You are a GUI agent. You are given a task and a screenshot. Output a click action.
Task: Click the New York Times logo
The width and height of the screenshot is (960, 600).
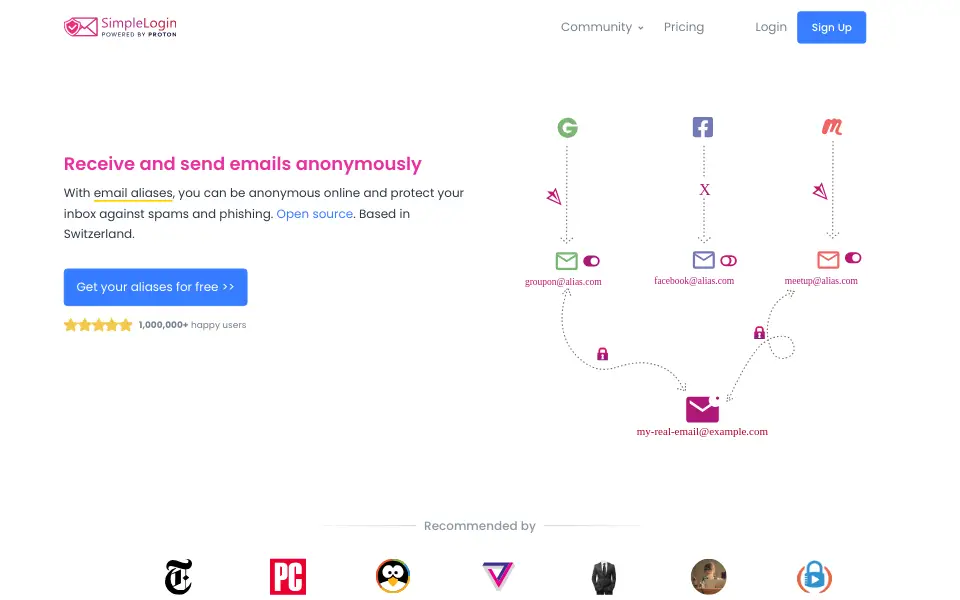(x=179, y=576)
